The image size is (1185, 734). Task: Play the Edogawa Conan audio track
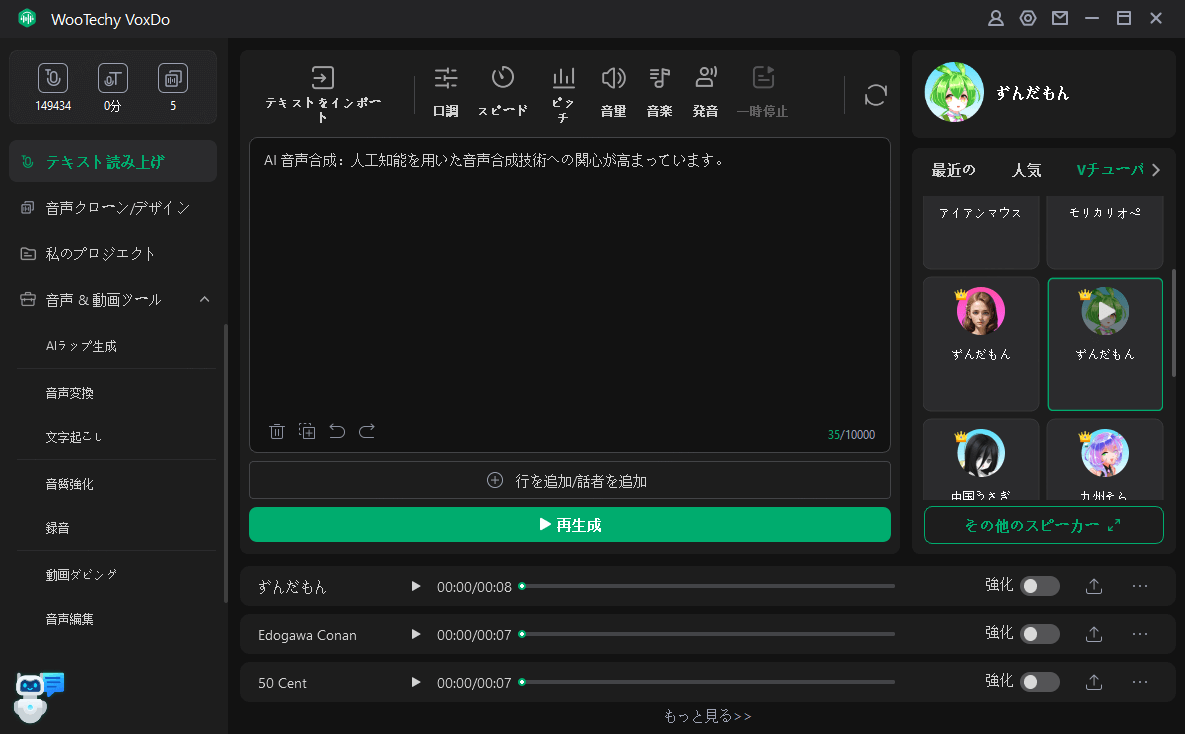[416, 634]
